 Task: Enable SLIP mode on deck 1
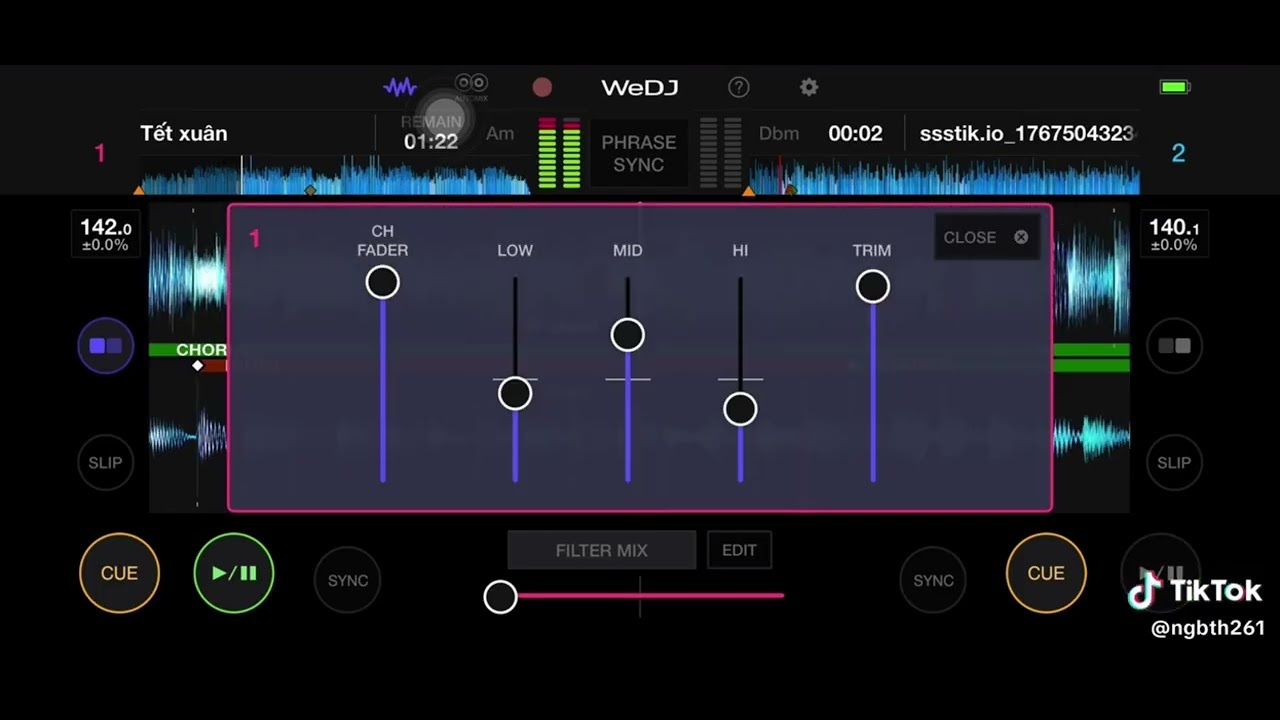coord(106,462)
